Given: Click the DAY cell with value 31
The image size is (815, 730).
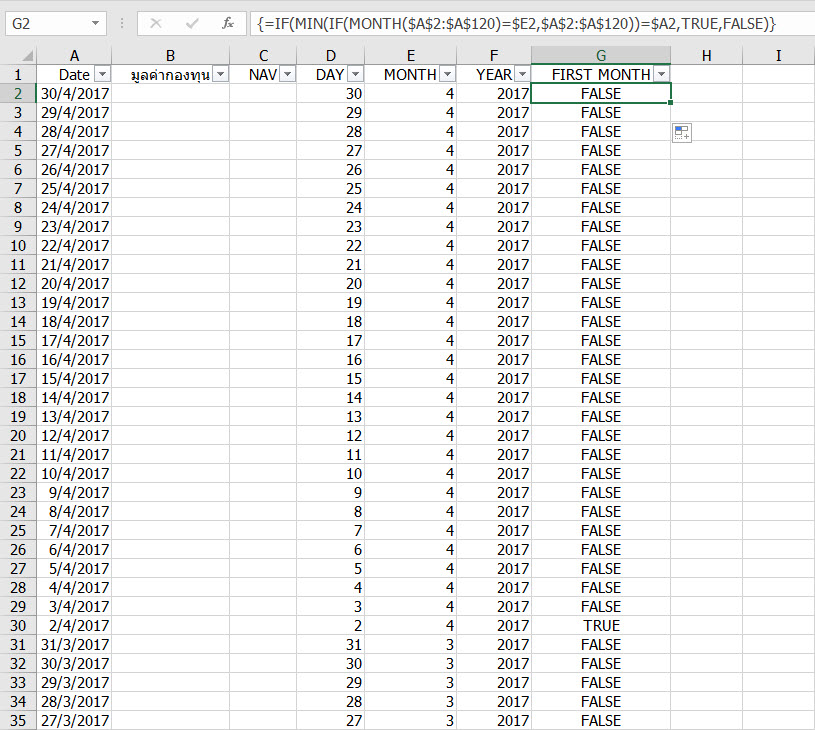Looking at the screenshot, I should tap(331, 644).
